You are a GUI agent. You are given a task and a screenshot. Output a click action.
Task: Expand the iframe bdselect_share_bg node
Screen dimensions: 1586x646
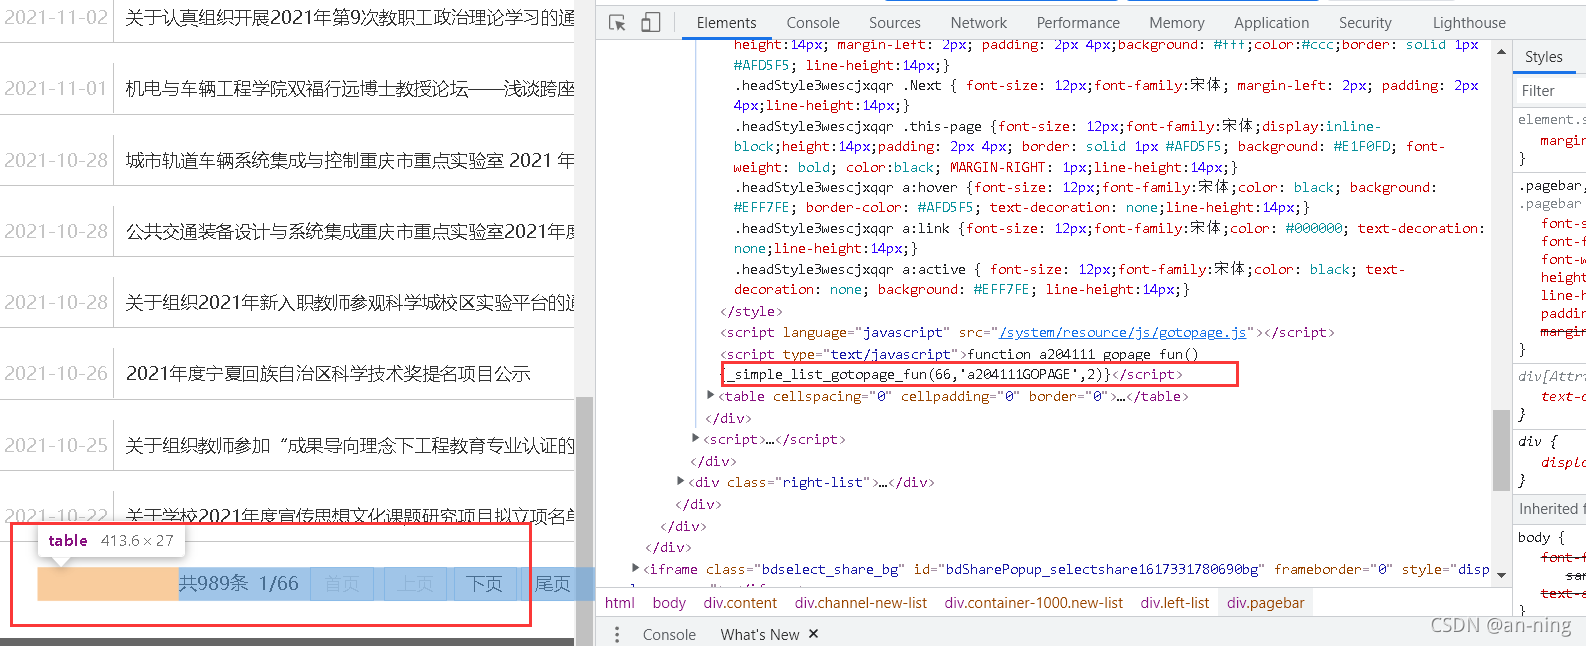click(636, 569)
